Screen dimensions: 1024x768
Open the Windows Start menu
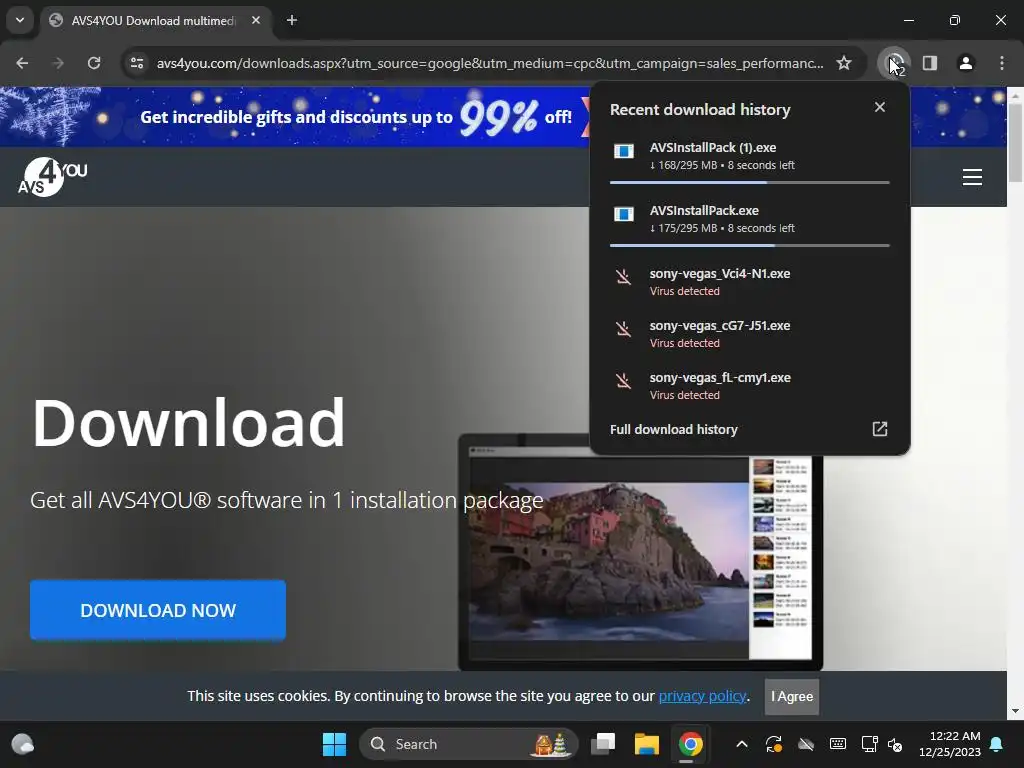point(334,744)
